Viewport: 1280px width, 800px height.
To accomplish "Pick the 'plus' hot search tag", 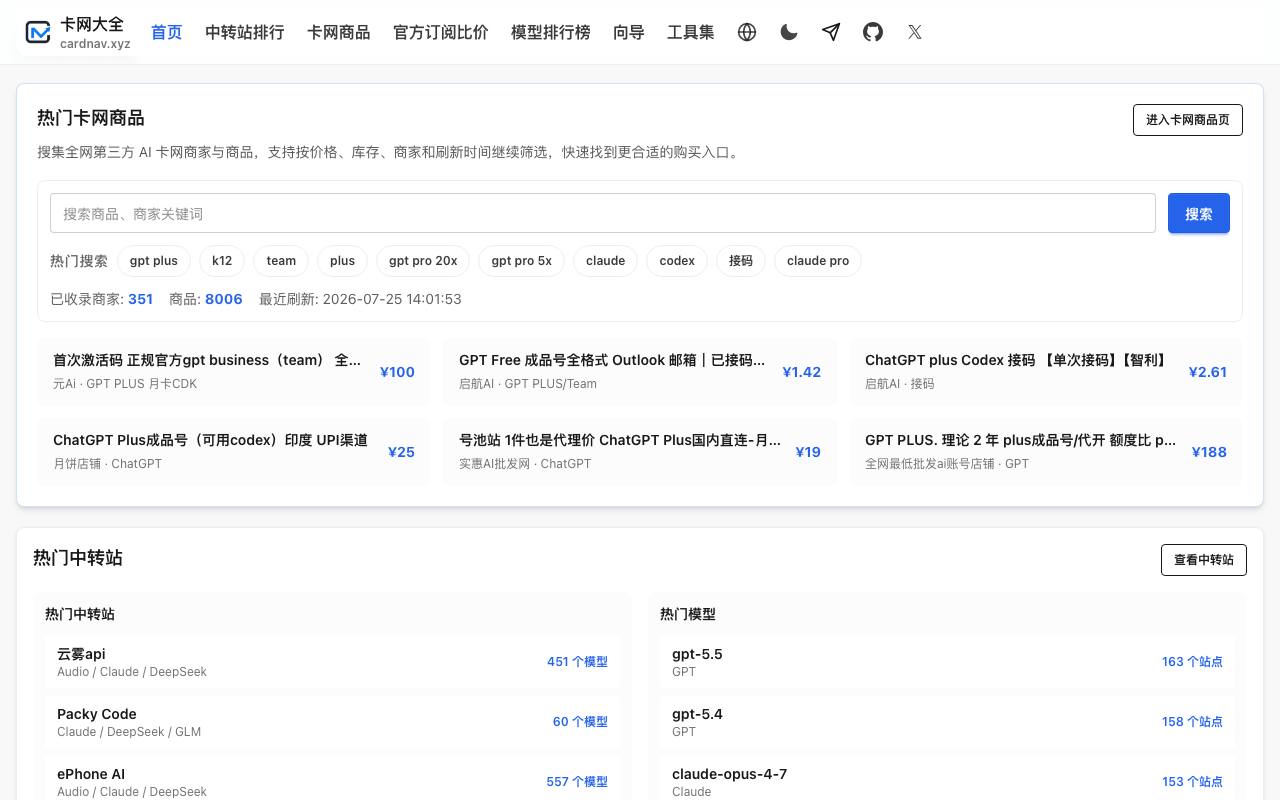I will 343,261.
